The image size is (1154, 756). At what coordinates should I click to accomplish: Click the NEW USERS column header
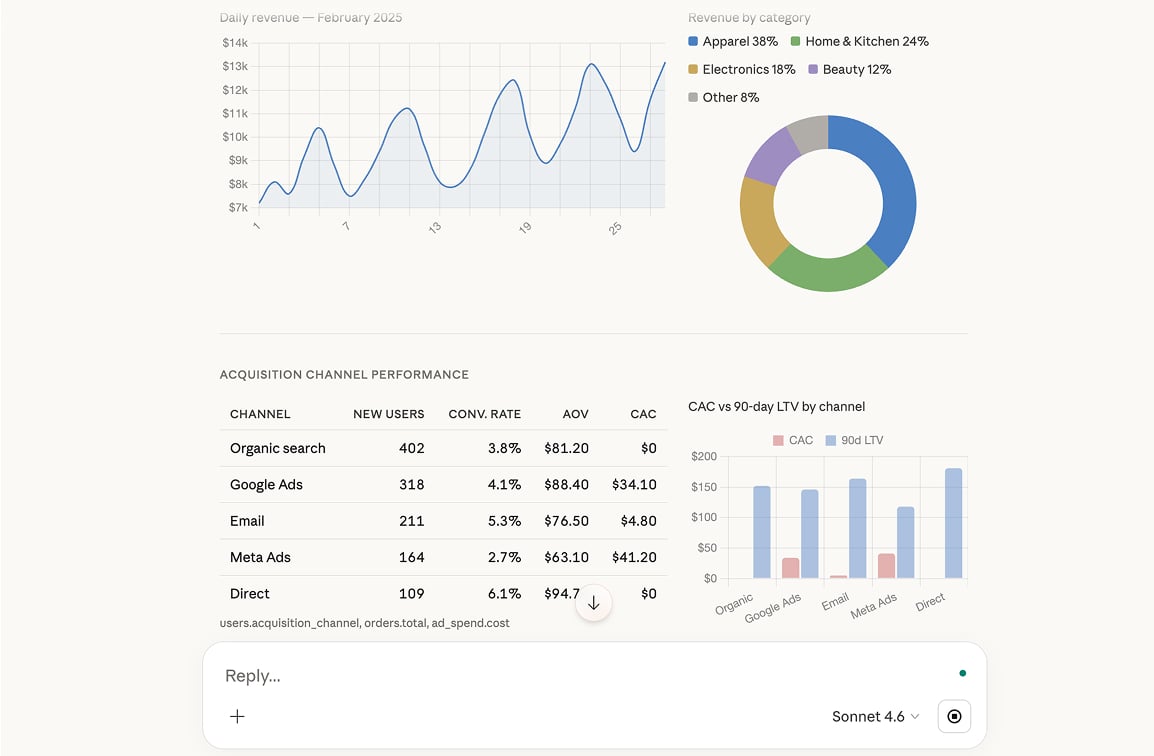(x=388, y=414)
